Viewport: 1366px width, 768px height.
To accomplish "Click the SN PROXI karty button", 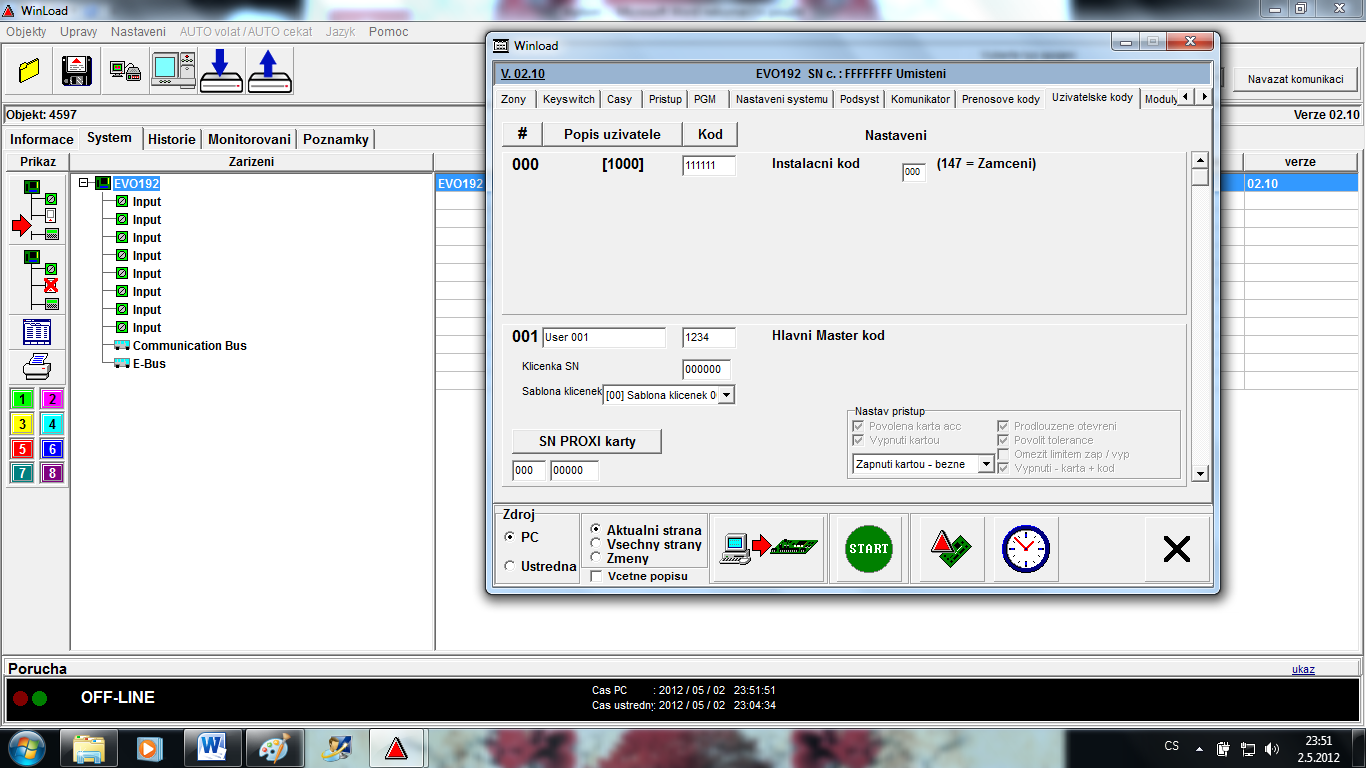I will (x=587, y=441).
